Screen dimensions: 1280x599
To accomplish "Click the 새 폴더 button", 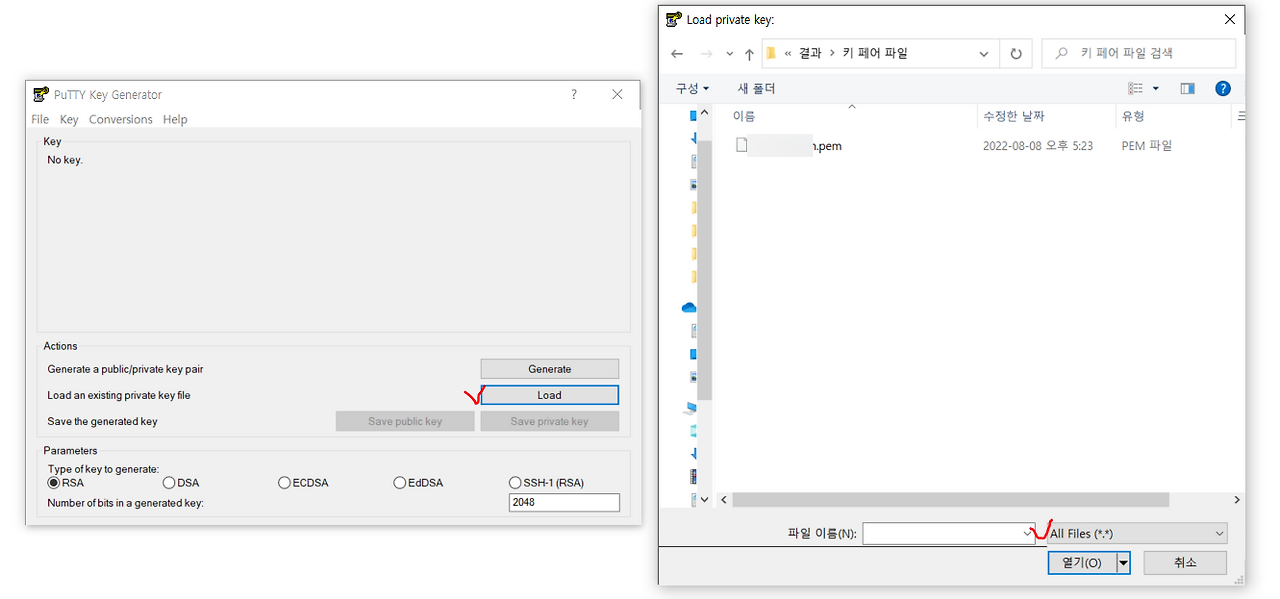I will tap(757, 88).
